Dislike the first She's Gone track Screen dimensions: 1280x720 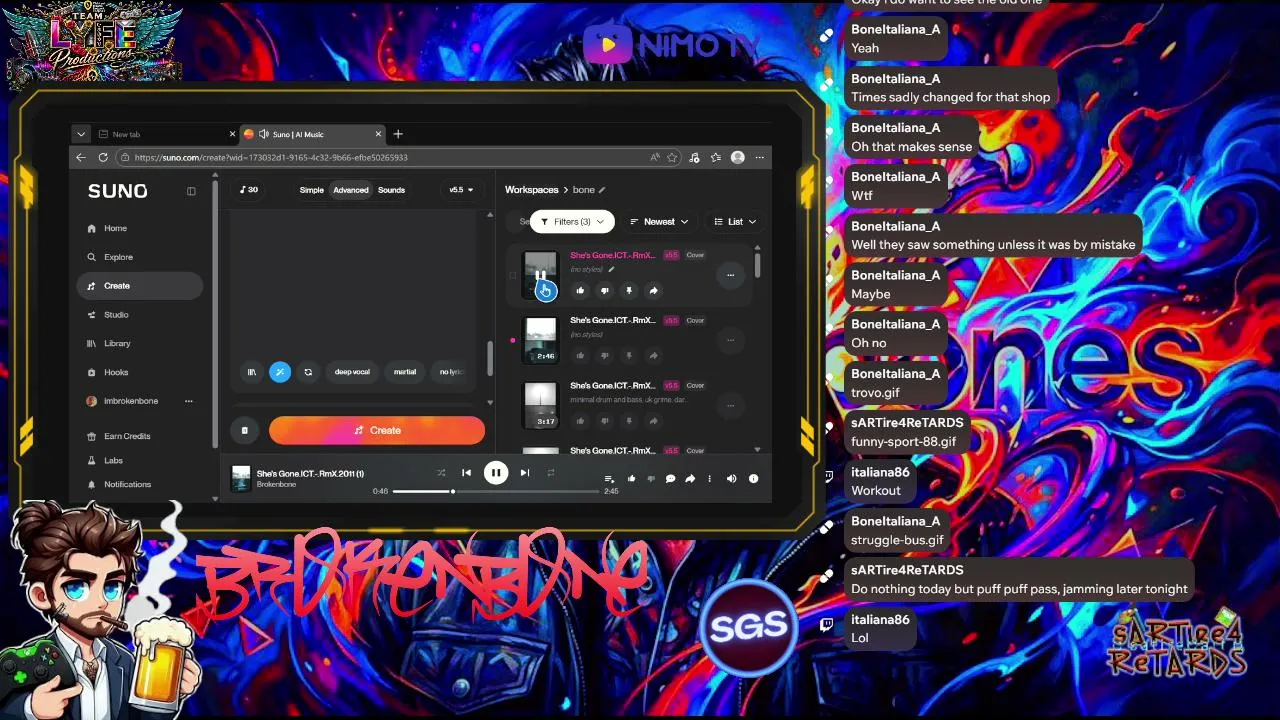(604, 290)
